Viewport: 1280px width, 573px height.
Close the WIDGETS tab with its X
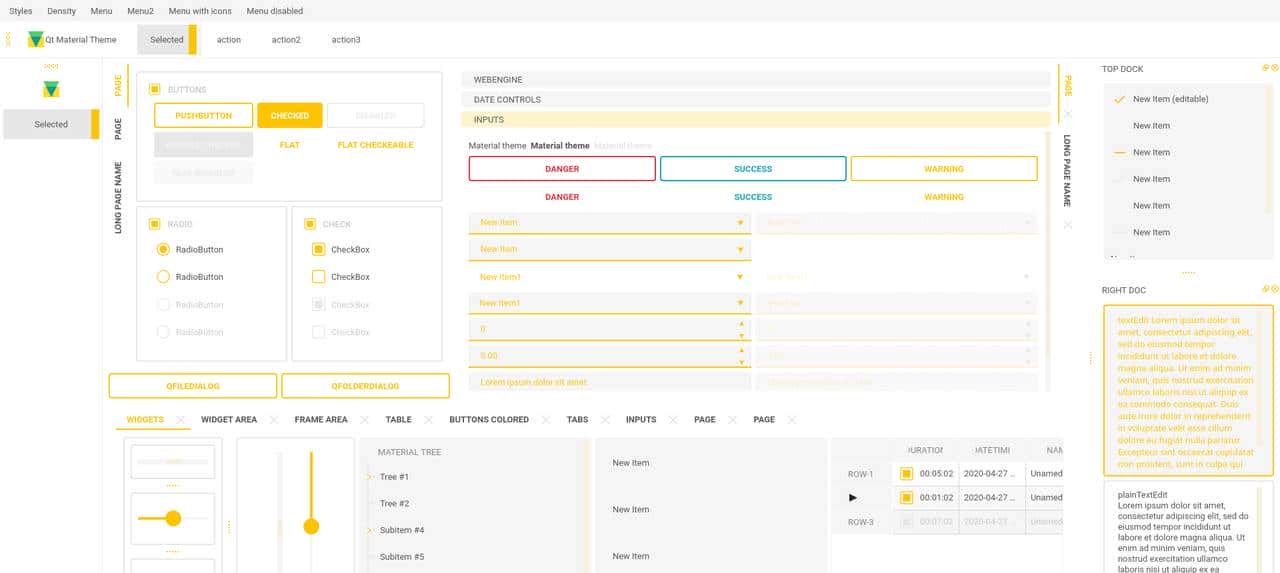click(x=181, y=420)
